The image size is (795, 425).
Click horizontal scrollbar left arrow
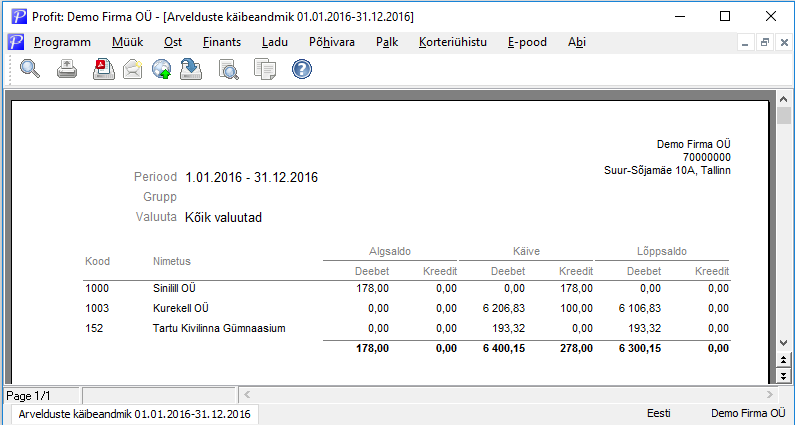(247, 395)
